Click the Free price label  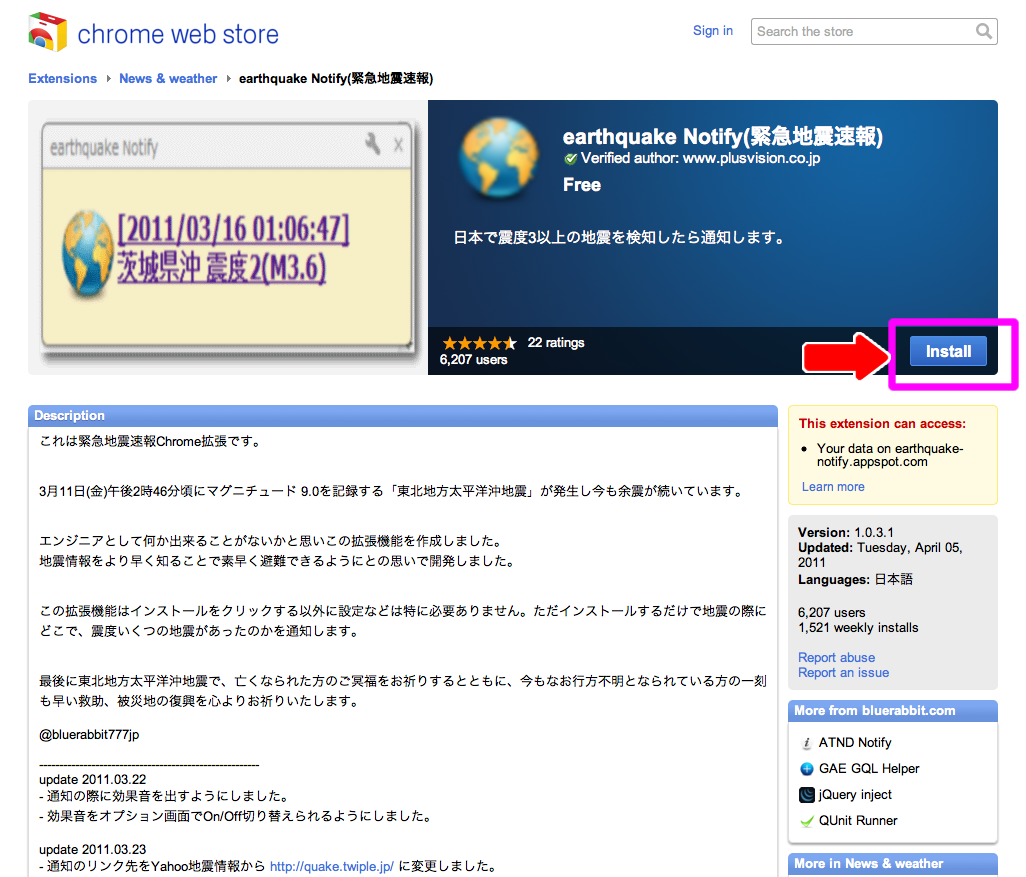tap(582, 185)
